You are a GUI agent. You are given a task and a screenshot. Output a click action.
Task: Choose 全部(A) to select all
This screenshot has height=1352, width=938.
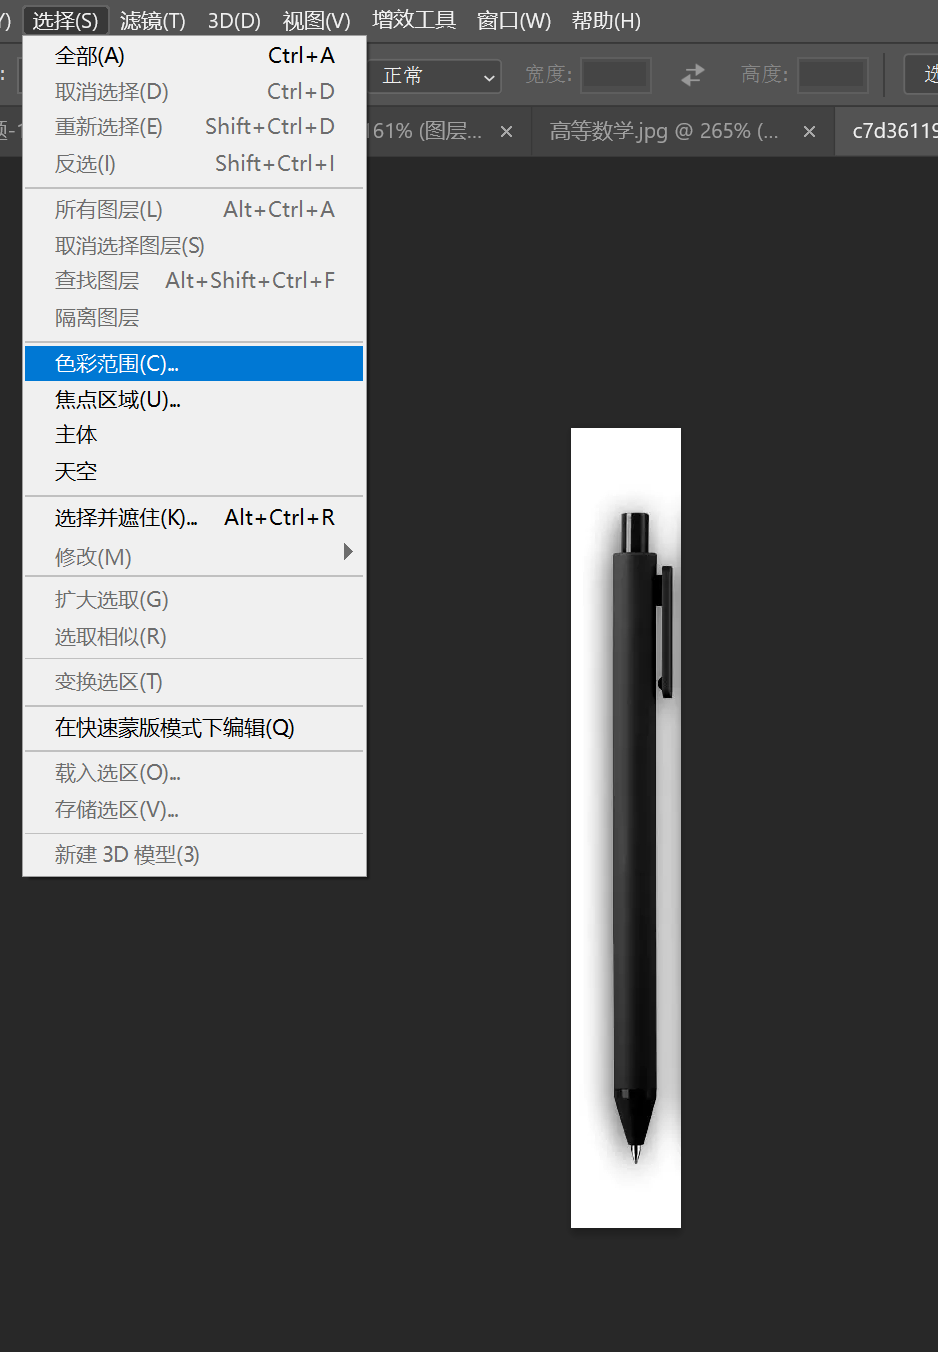click(194, 56)
